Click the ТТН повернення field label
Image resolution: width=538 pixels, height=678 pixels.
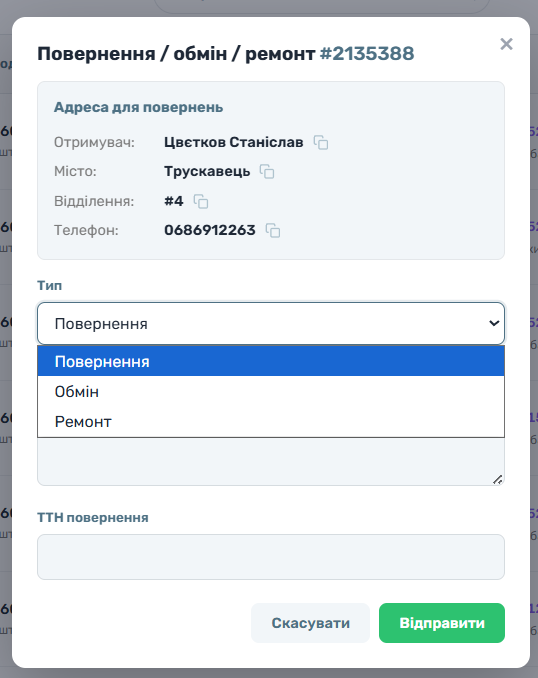pos(93,518)
